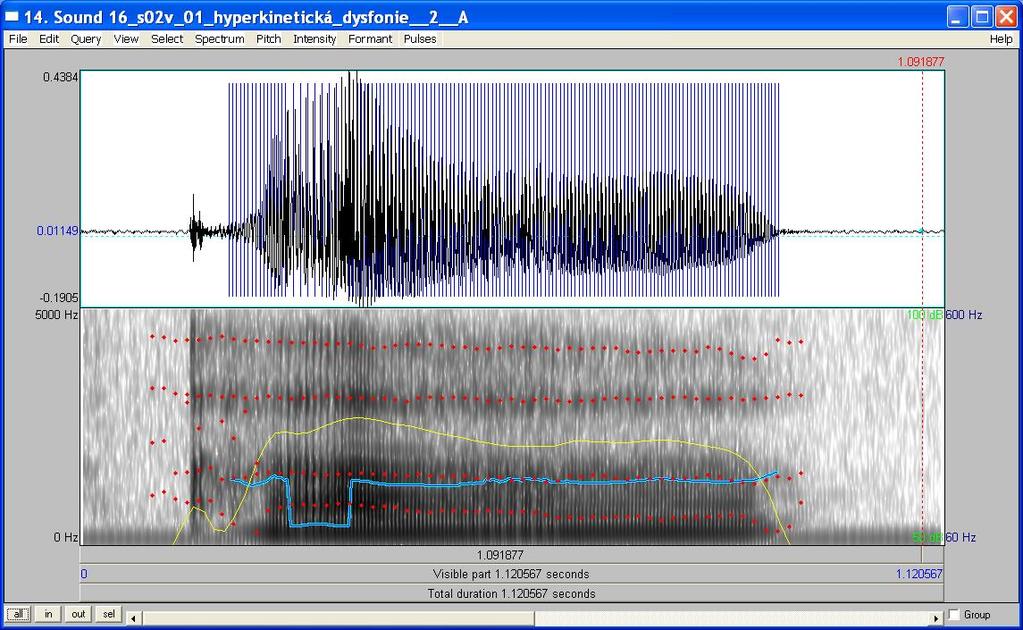1023x630 pixels.
Task: Open the Formant menu
Action: pyautogui.click(x=370, y=39)
